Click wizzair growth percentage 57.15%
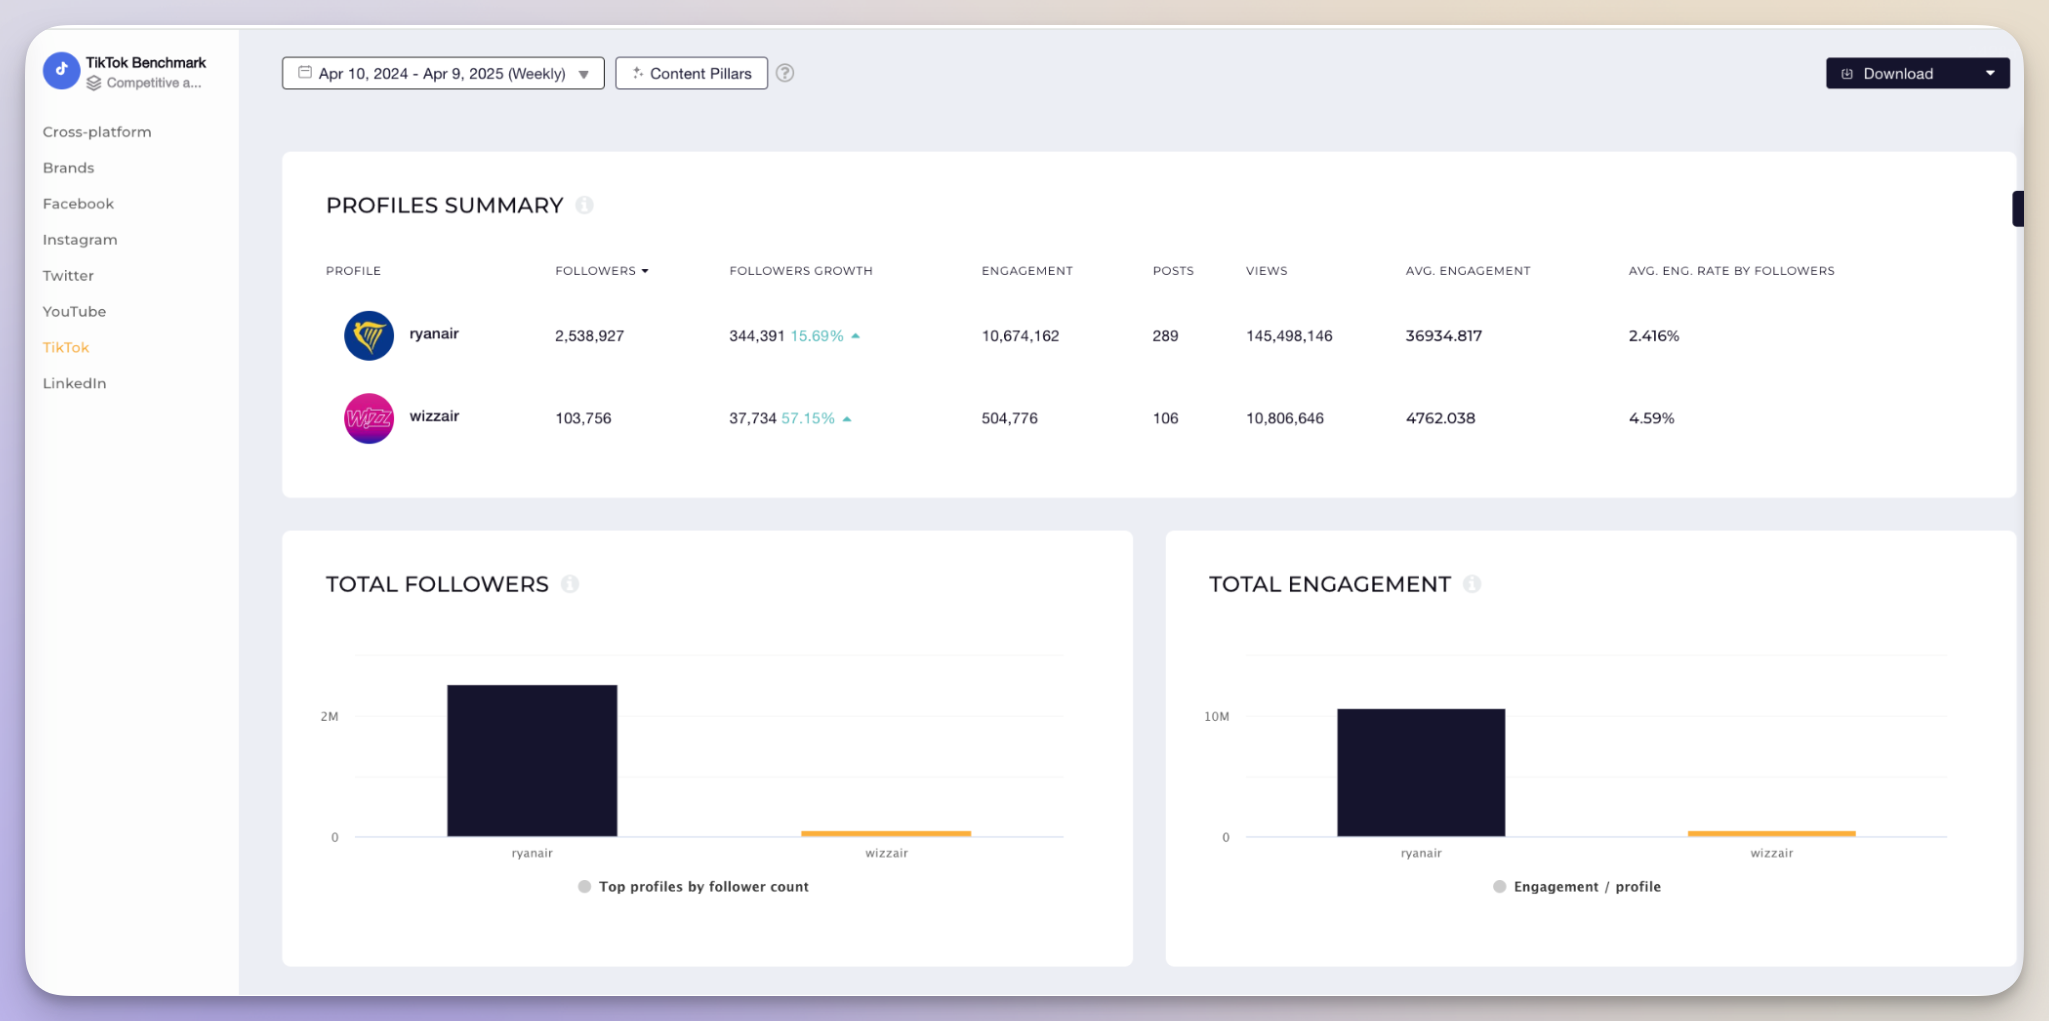The height and width of the screenshot is (1021, 2049). pyautogui.click(x=808, y=418)
